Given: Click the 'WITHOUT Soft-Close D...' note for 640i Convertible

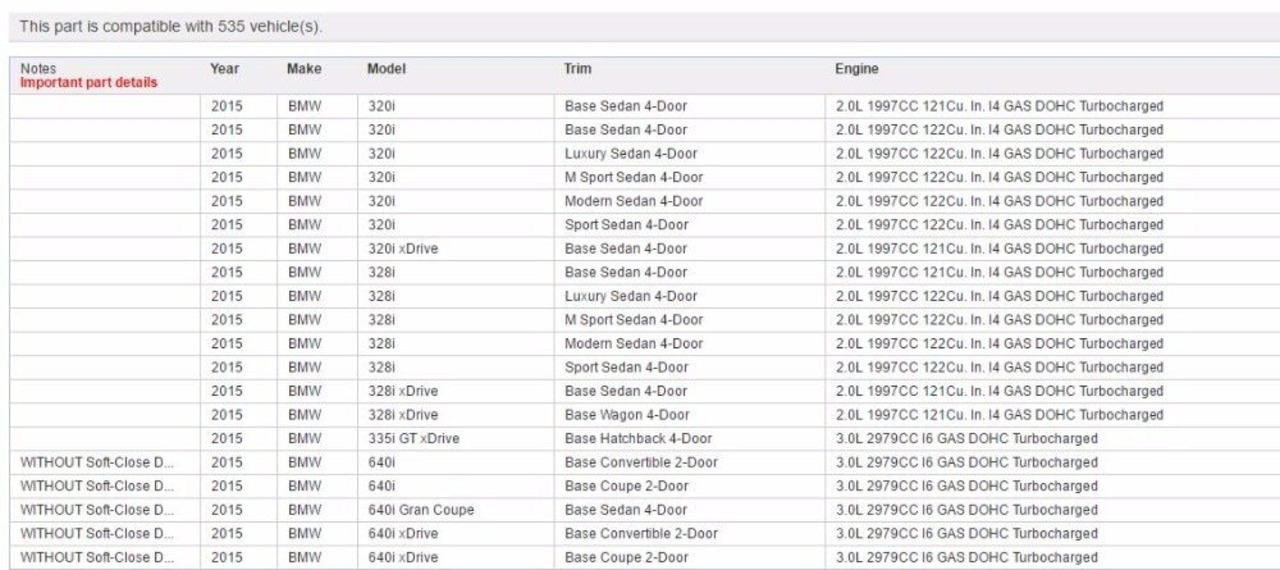Looking at the screenshot, I should tap(99, 462).
